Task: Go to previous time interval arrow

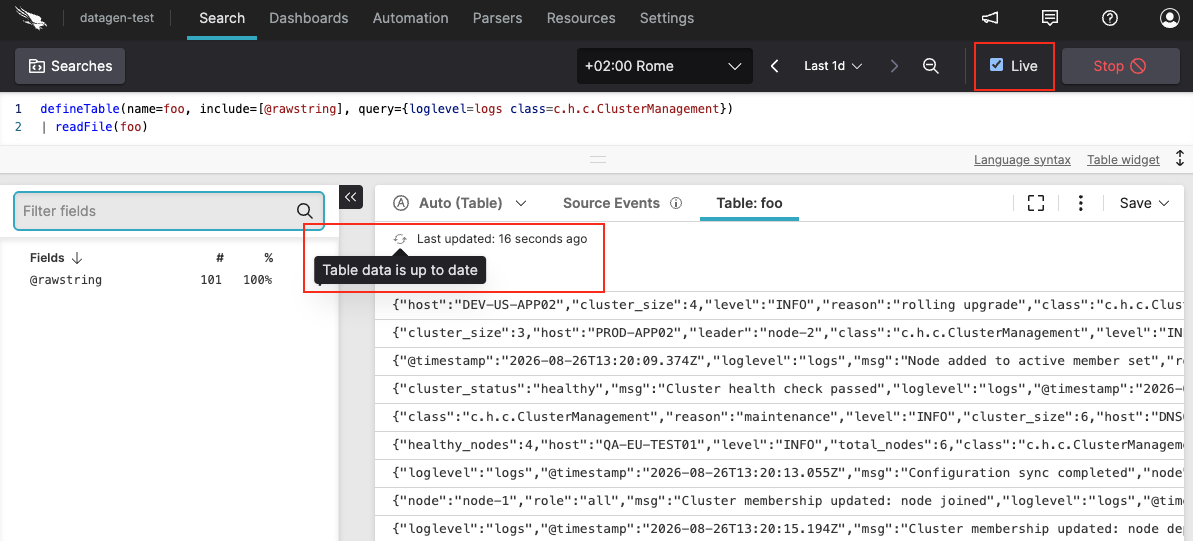Action: click(775, 66)
